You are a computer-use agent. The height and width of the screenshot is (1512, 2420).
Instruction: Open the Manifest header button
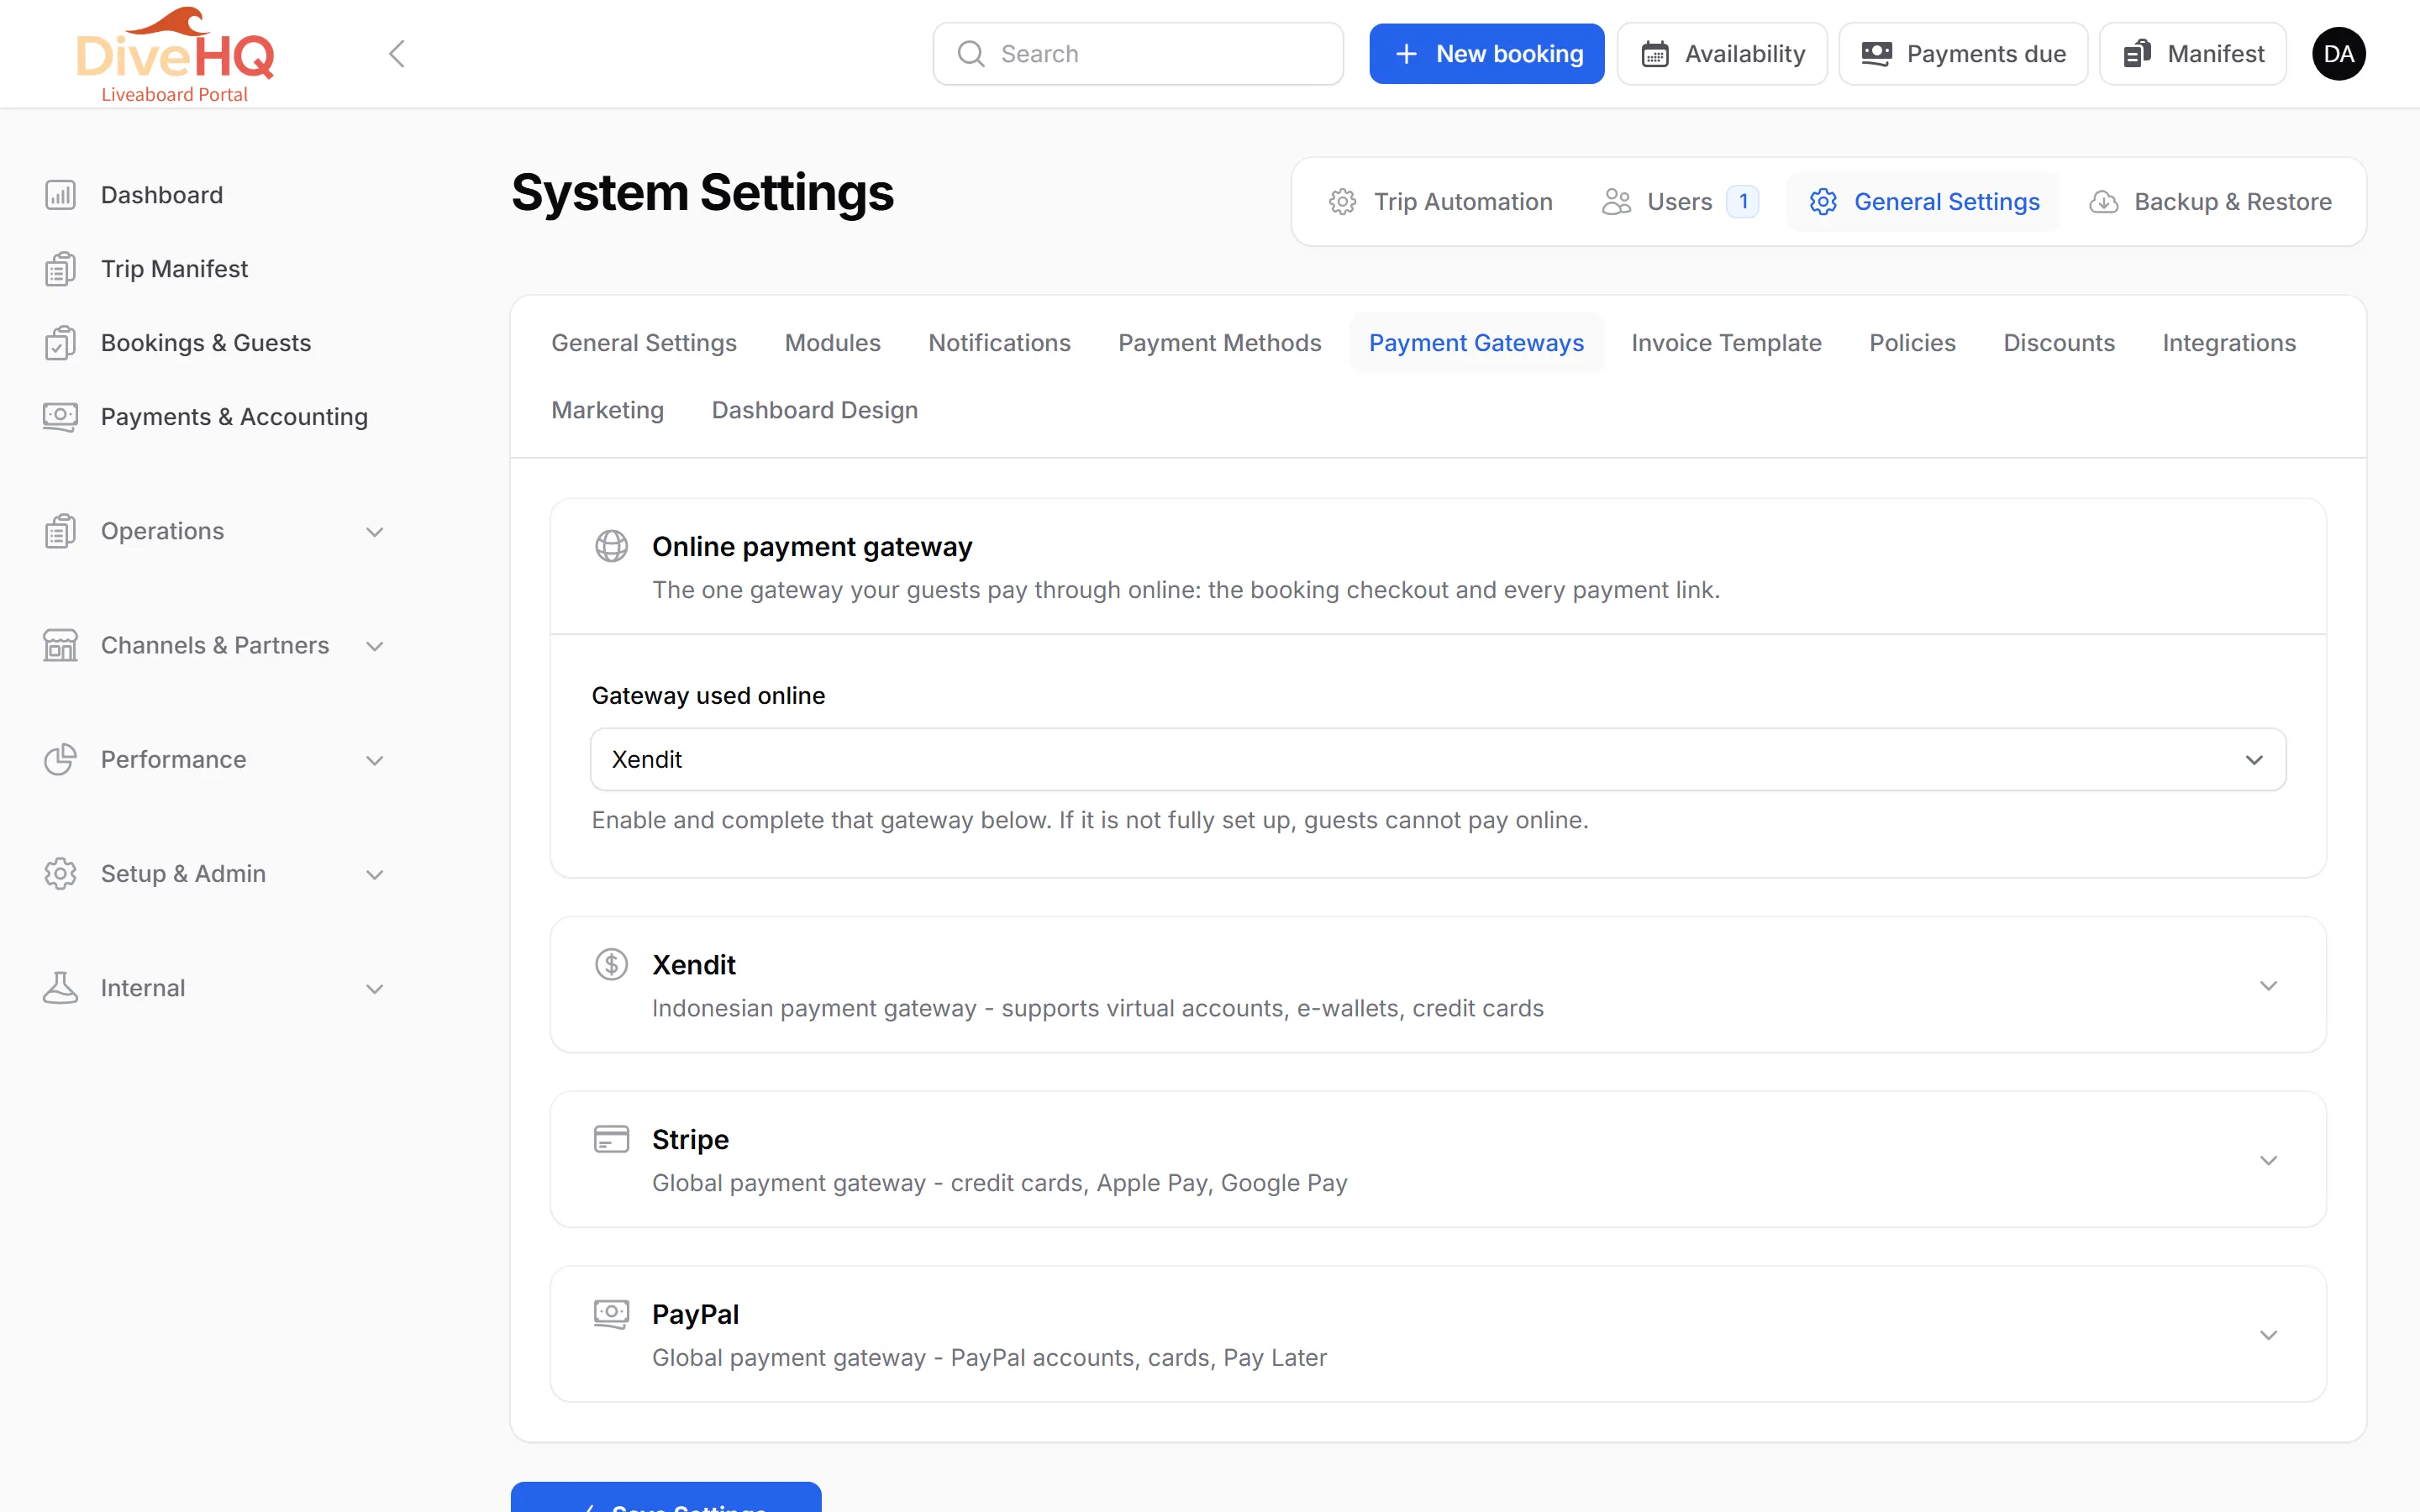click(2193, 54)
